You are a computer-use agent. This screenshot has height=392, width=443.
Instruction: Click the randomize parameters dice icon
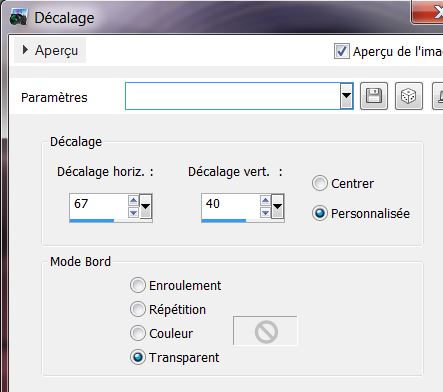click(409, 96)
